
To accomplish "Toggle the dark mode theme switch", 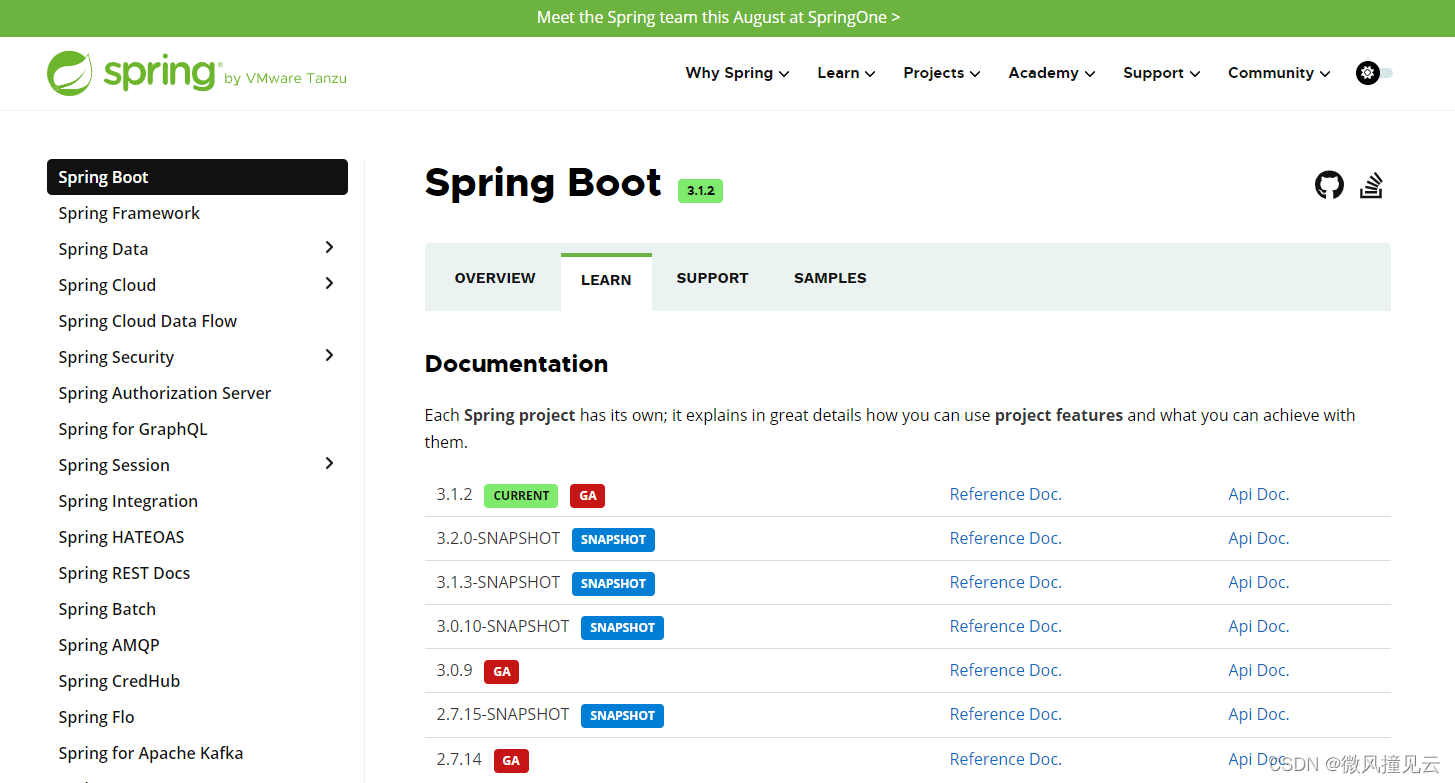I will 1374,73.
